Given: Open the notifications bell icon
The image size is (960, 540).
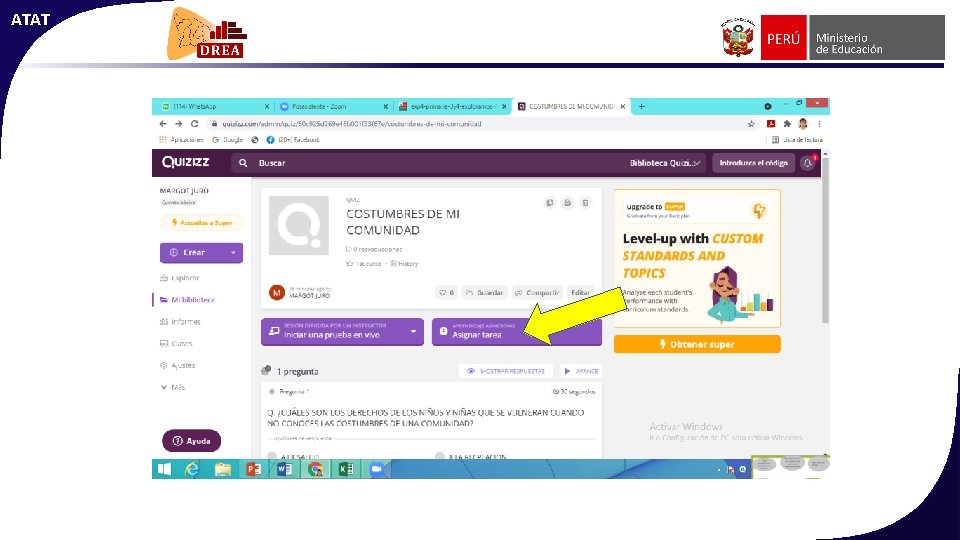Looking at the screenshot, I should tap(808, 163).
